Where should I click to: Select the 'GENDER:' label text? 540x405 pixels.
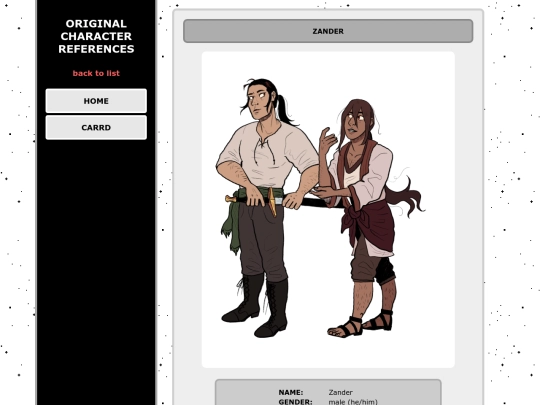pos(295,402)
